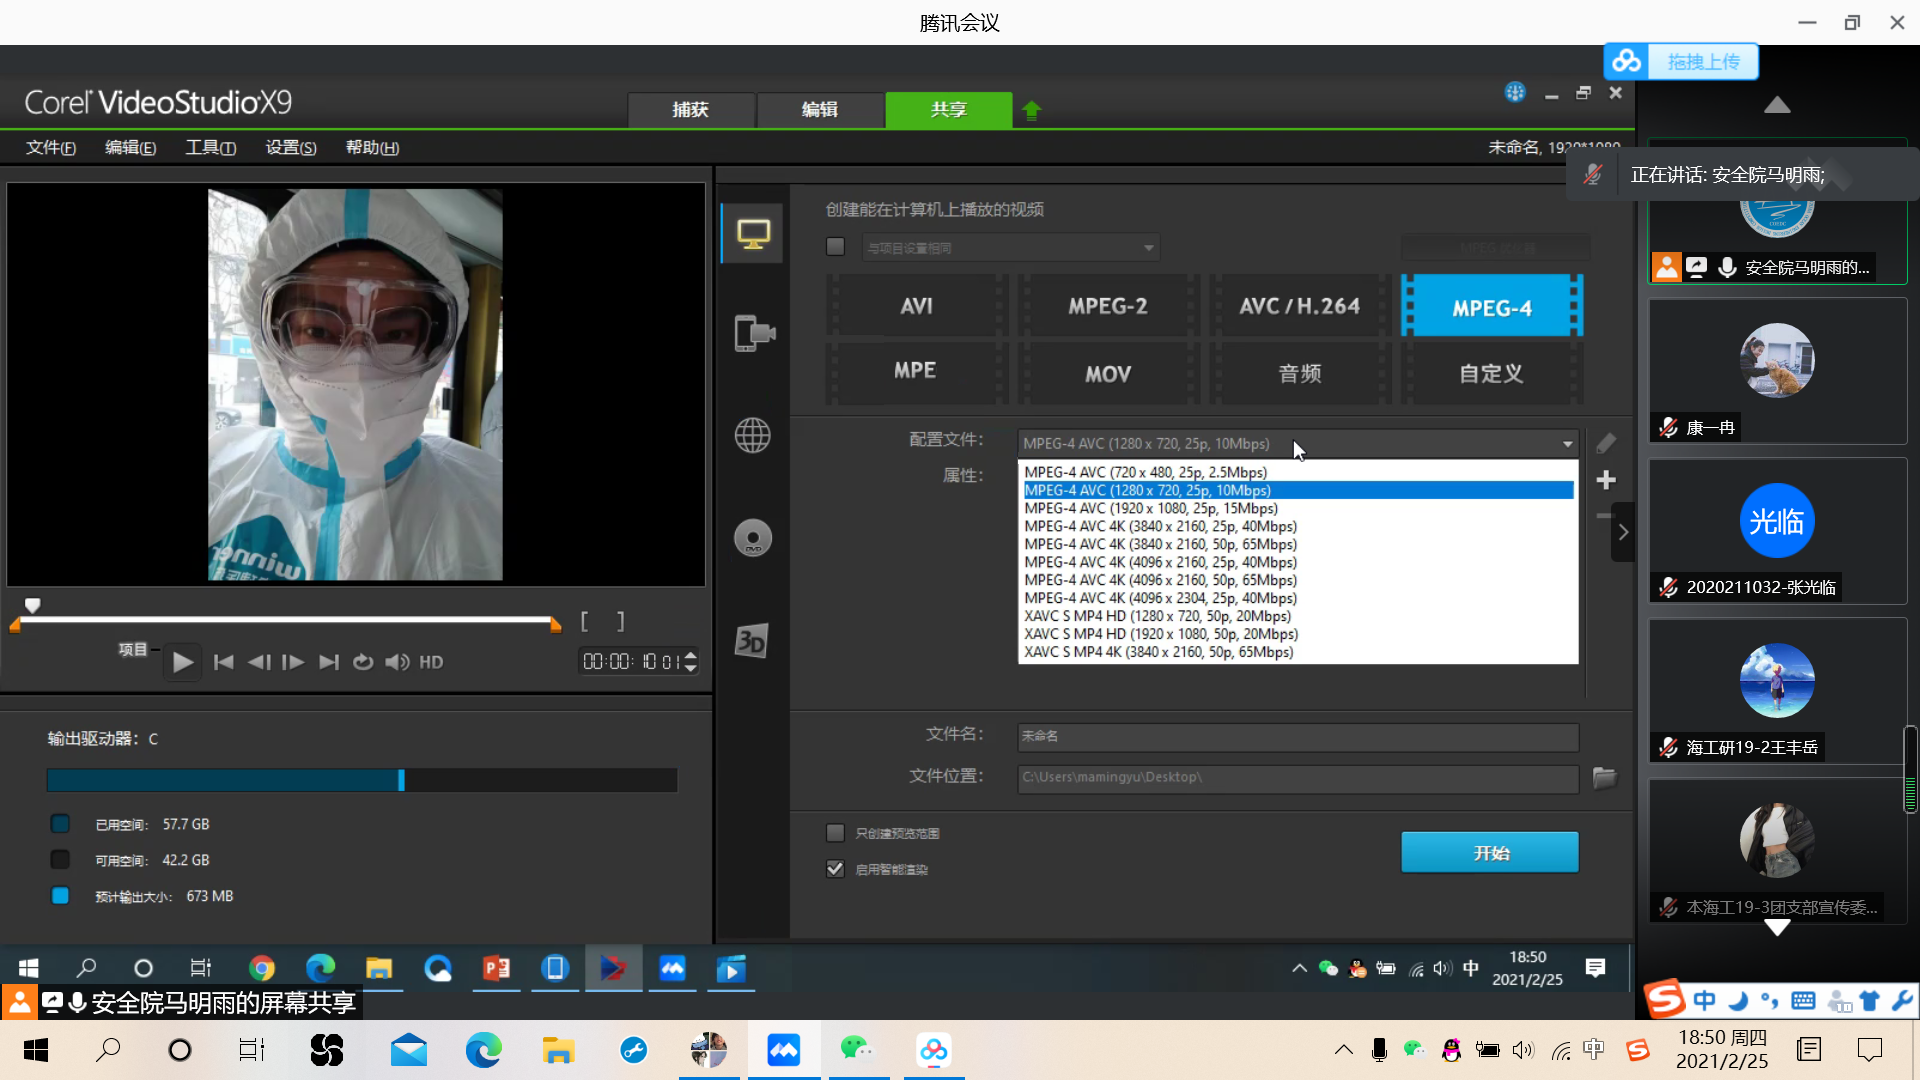Choose the AVC / H.264 format button

click(x=1299, y=307)
